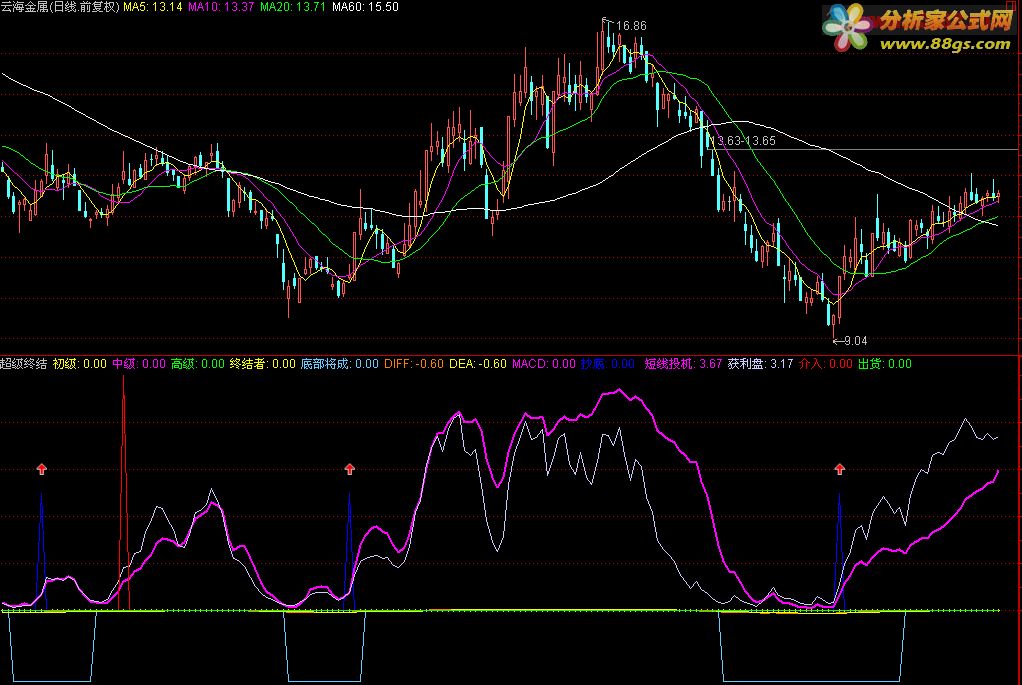Select the MA5: 13.14 label
The image size is (1022, 685).
click(x=153, y=7)
